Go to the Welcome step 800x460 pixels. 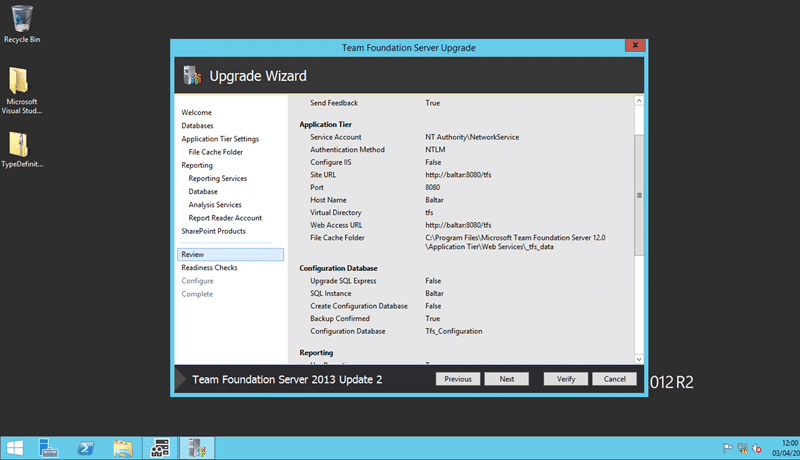196,112
